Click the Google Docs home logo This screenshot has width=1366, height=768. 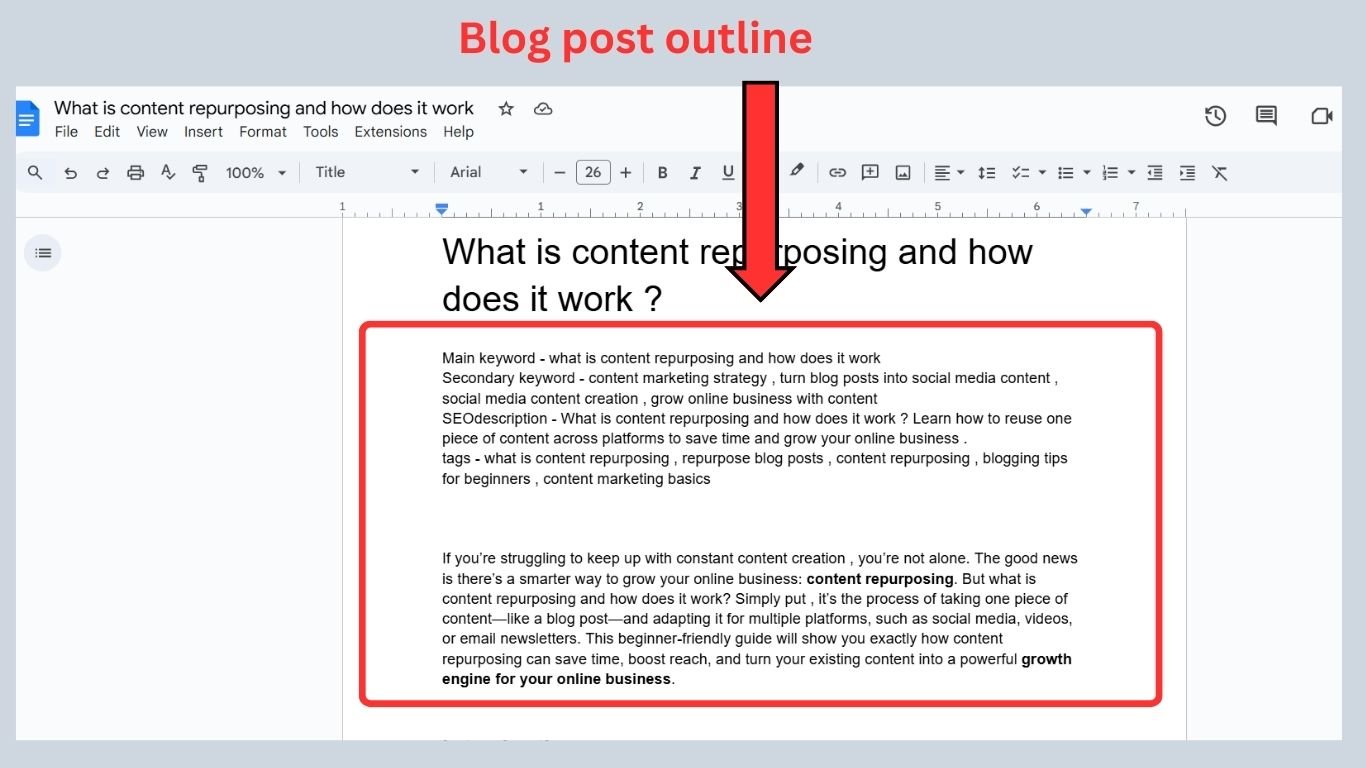click(27, 118)
